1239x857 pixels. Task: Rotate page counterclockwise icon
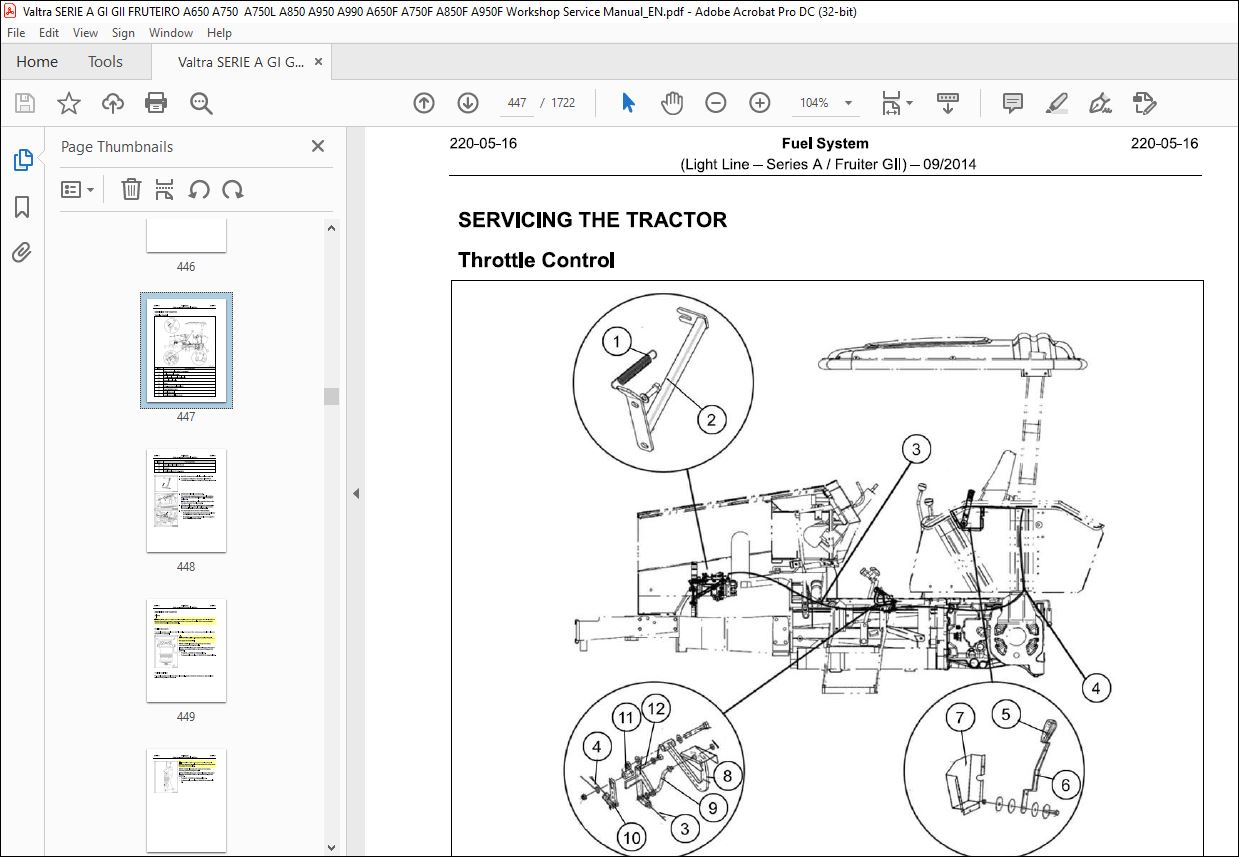click(x=199, y=189)
